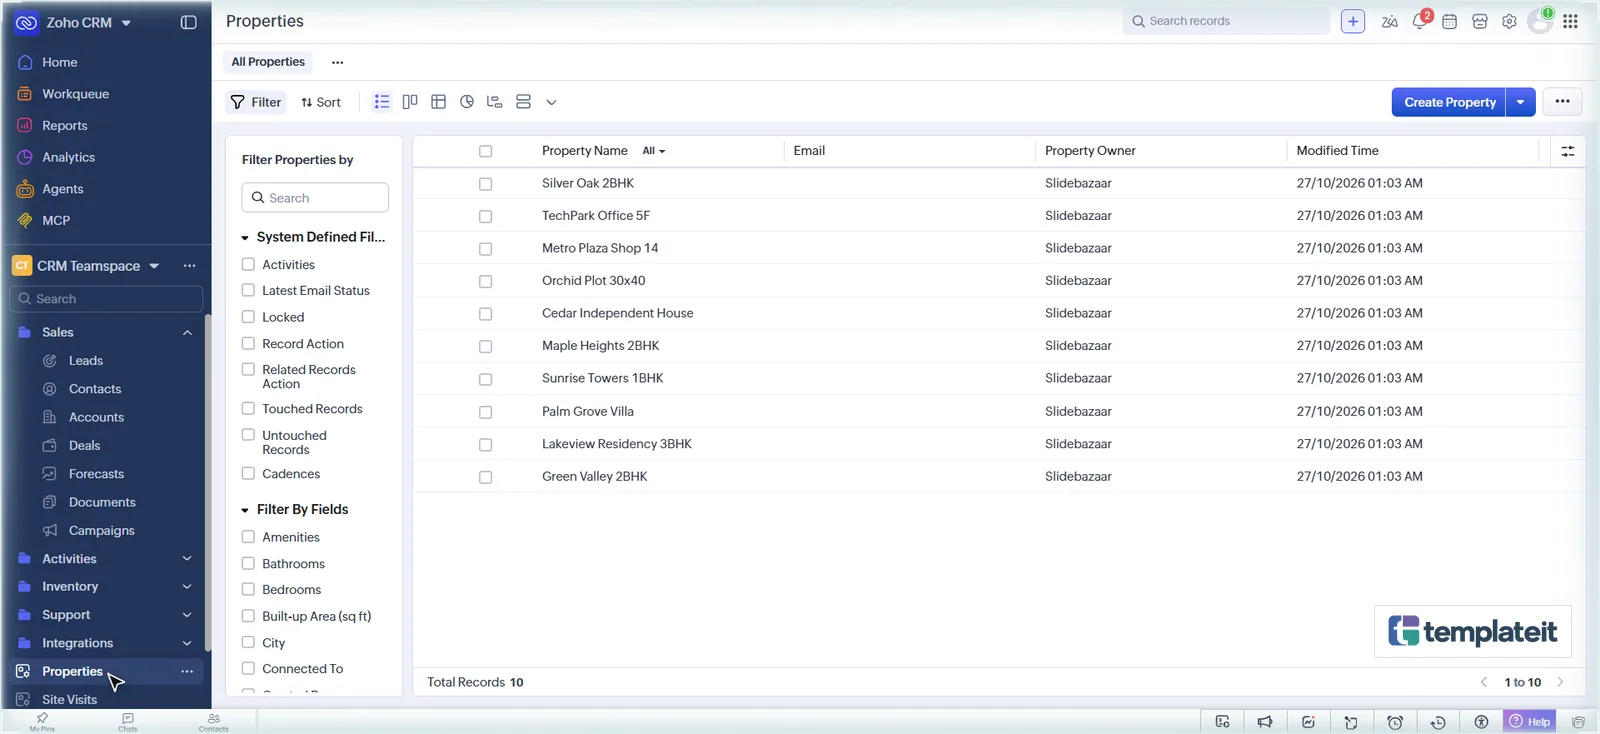
Task: Click the Search records field
Action: (1226, 21)
